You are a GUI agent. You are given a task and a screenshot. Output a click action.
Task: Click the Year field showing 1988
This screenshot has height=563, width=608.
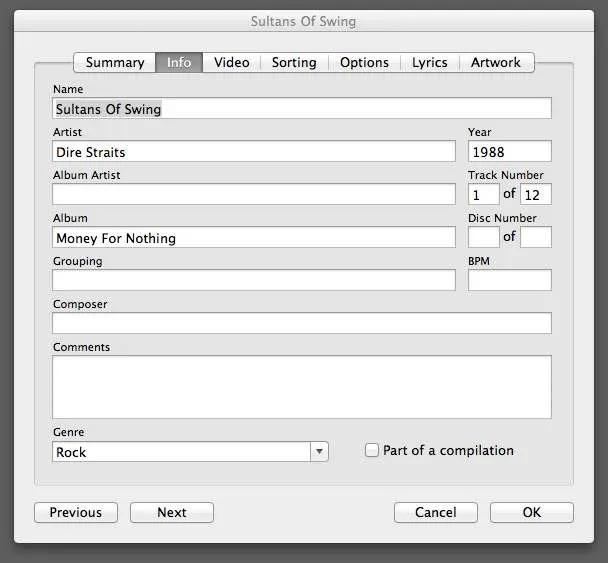tap(509, 152)
